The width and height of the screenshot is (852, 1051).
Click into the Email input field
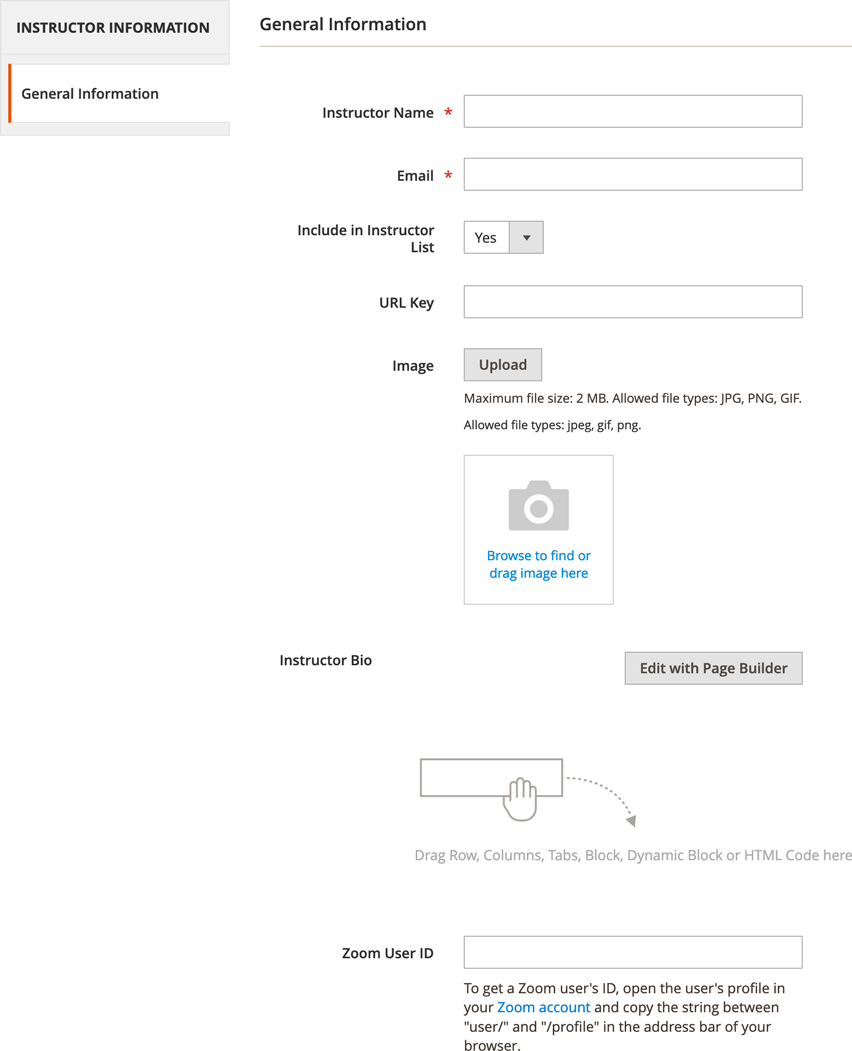click(632, 175)
